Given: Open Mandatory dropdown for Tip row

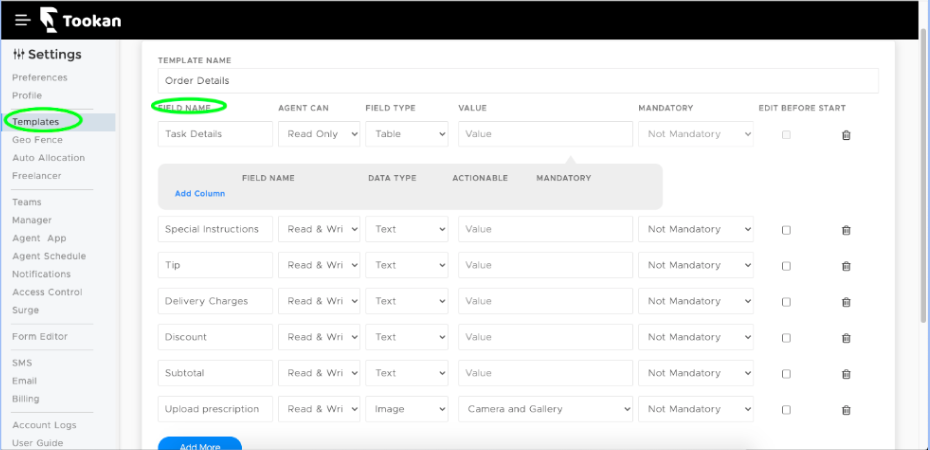Looking at the screenshot, I should [696, 265].
